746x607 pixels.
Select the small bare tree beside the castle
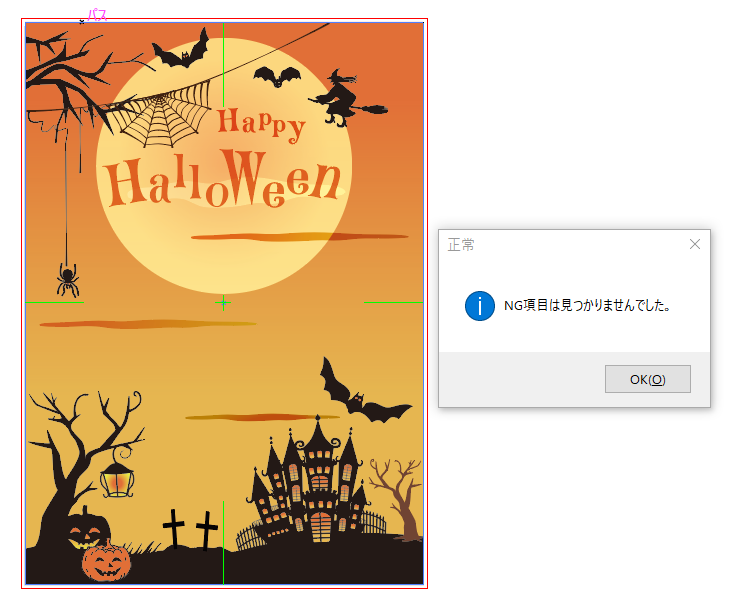(397, 495)
